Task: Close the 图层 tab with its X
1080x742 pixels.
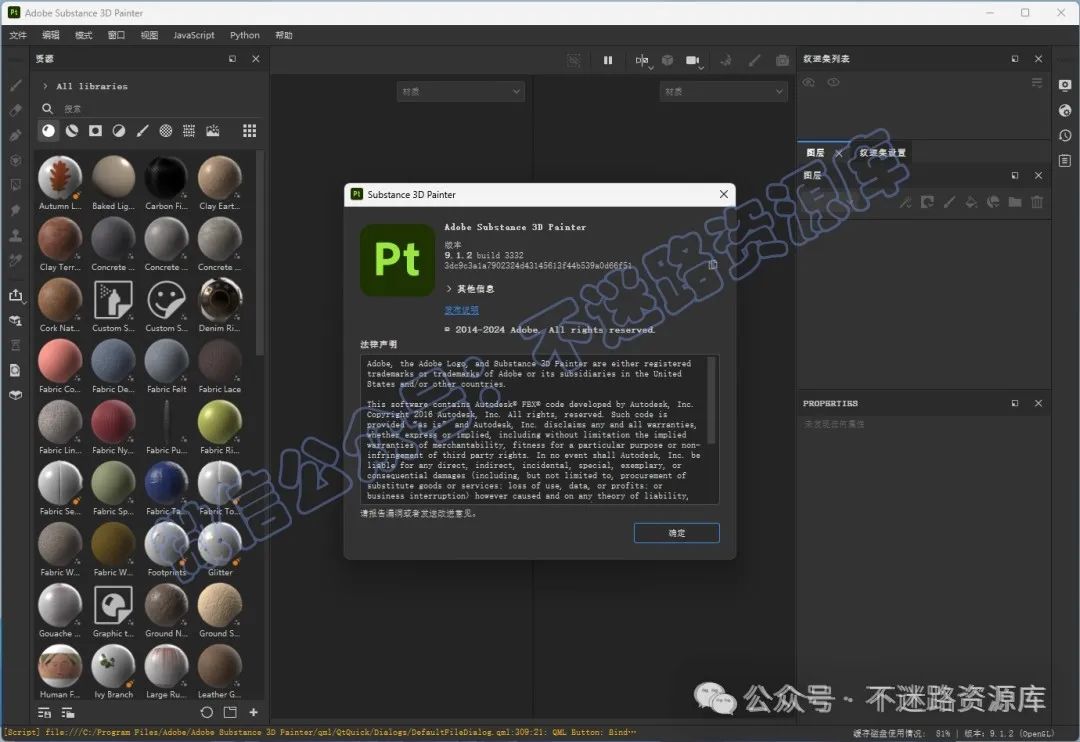Action: click(838, 153)
